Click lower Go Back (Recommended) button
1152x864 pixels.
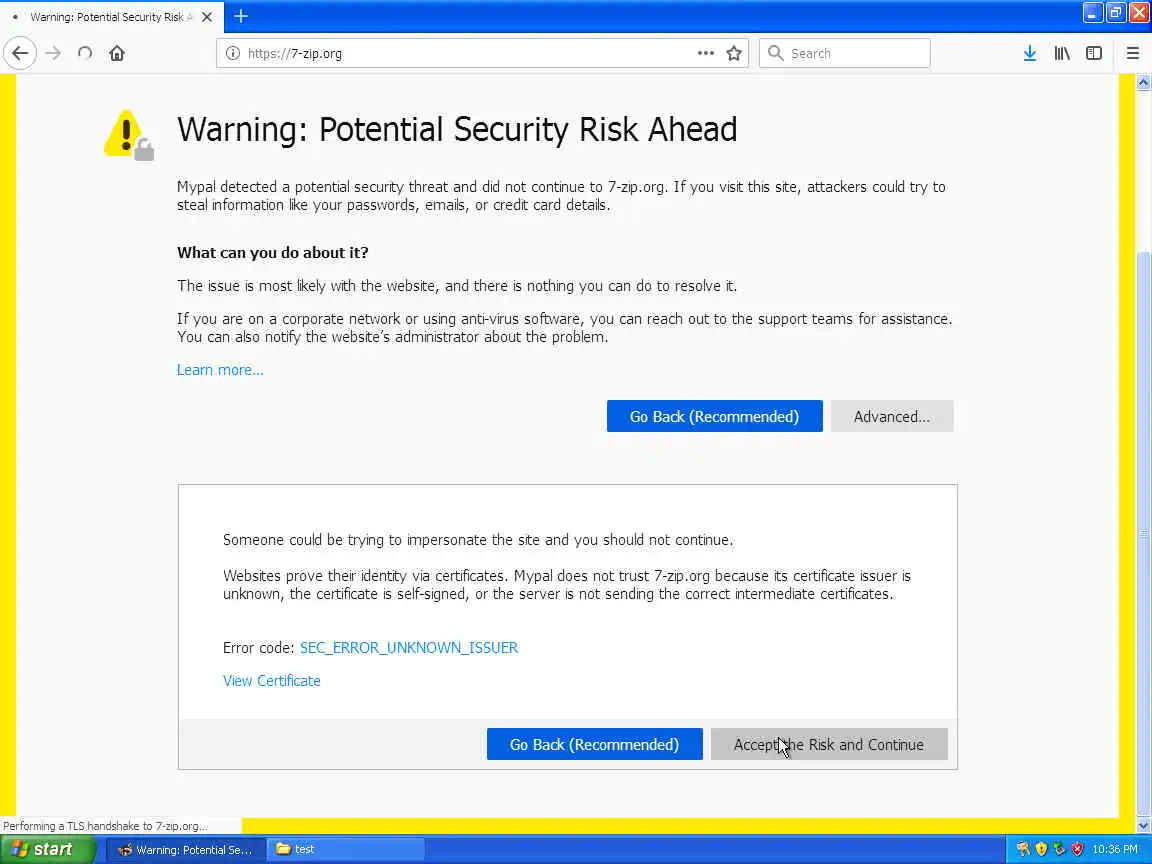tap(594, 744)
